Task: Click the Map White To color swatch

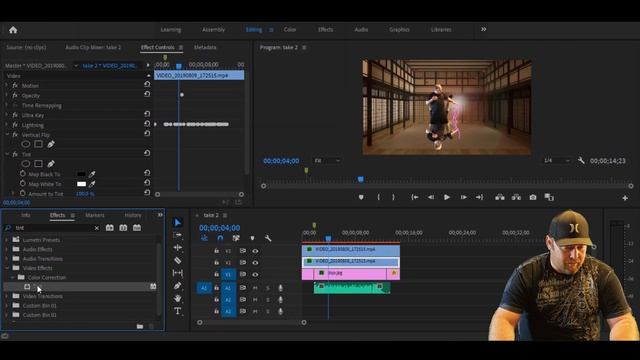Action: (82, 184)
